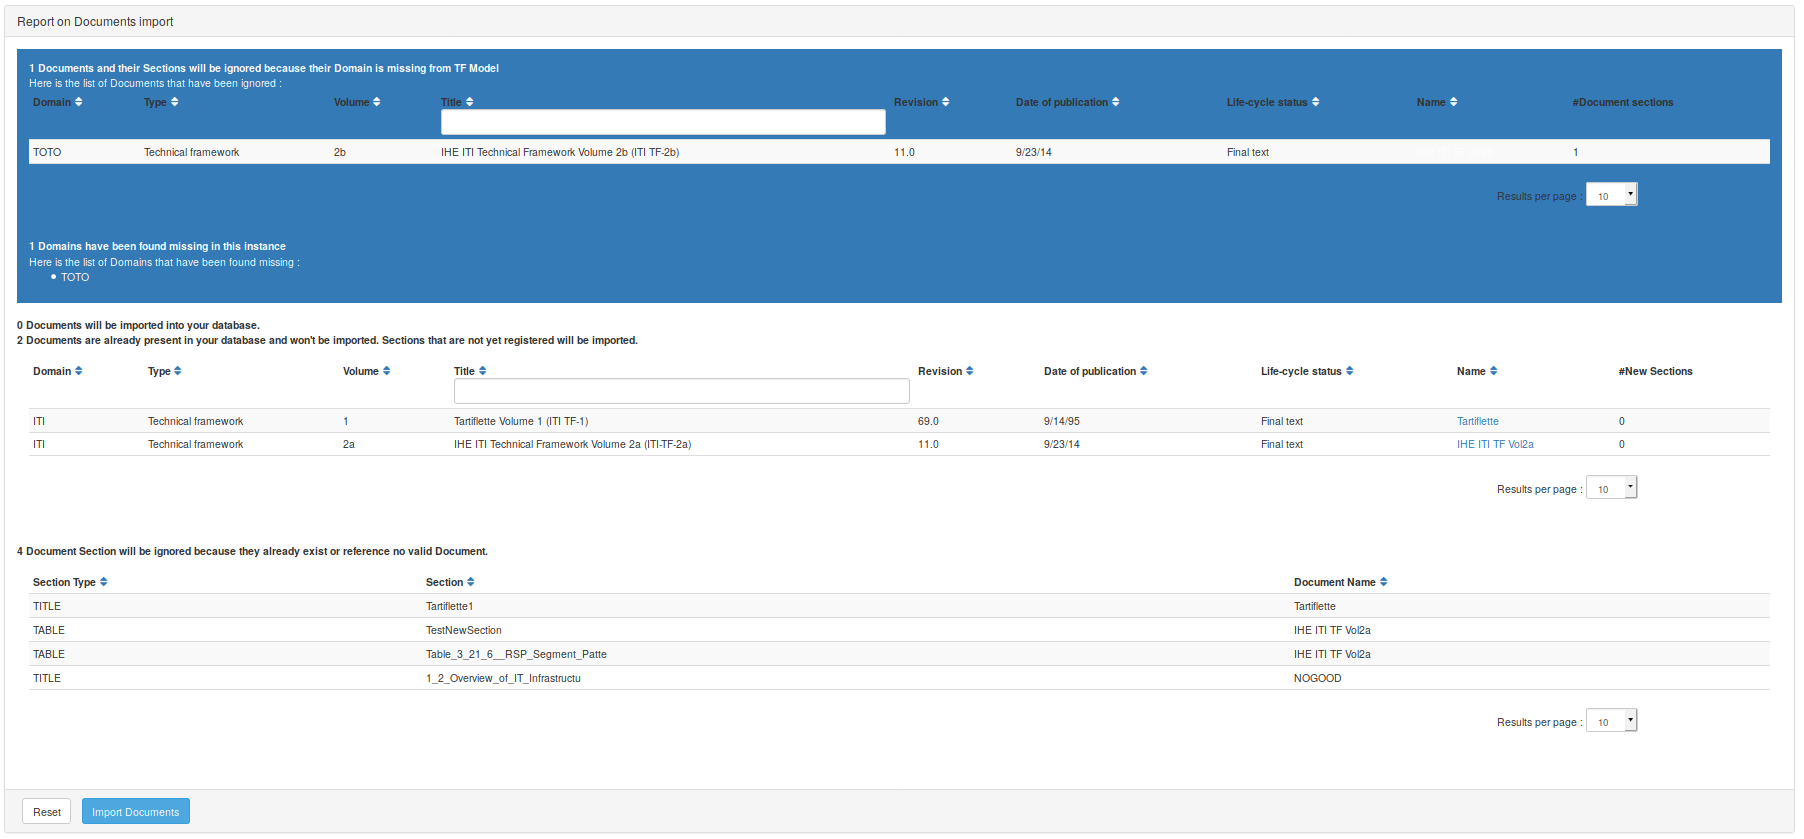This screenshot has height=839, width=1804.
Task: Expand results per page selector for document sections
Action: click(1611, 721)
